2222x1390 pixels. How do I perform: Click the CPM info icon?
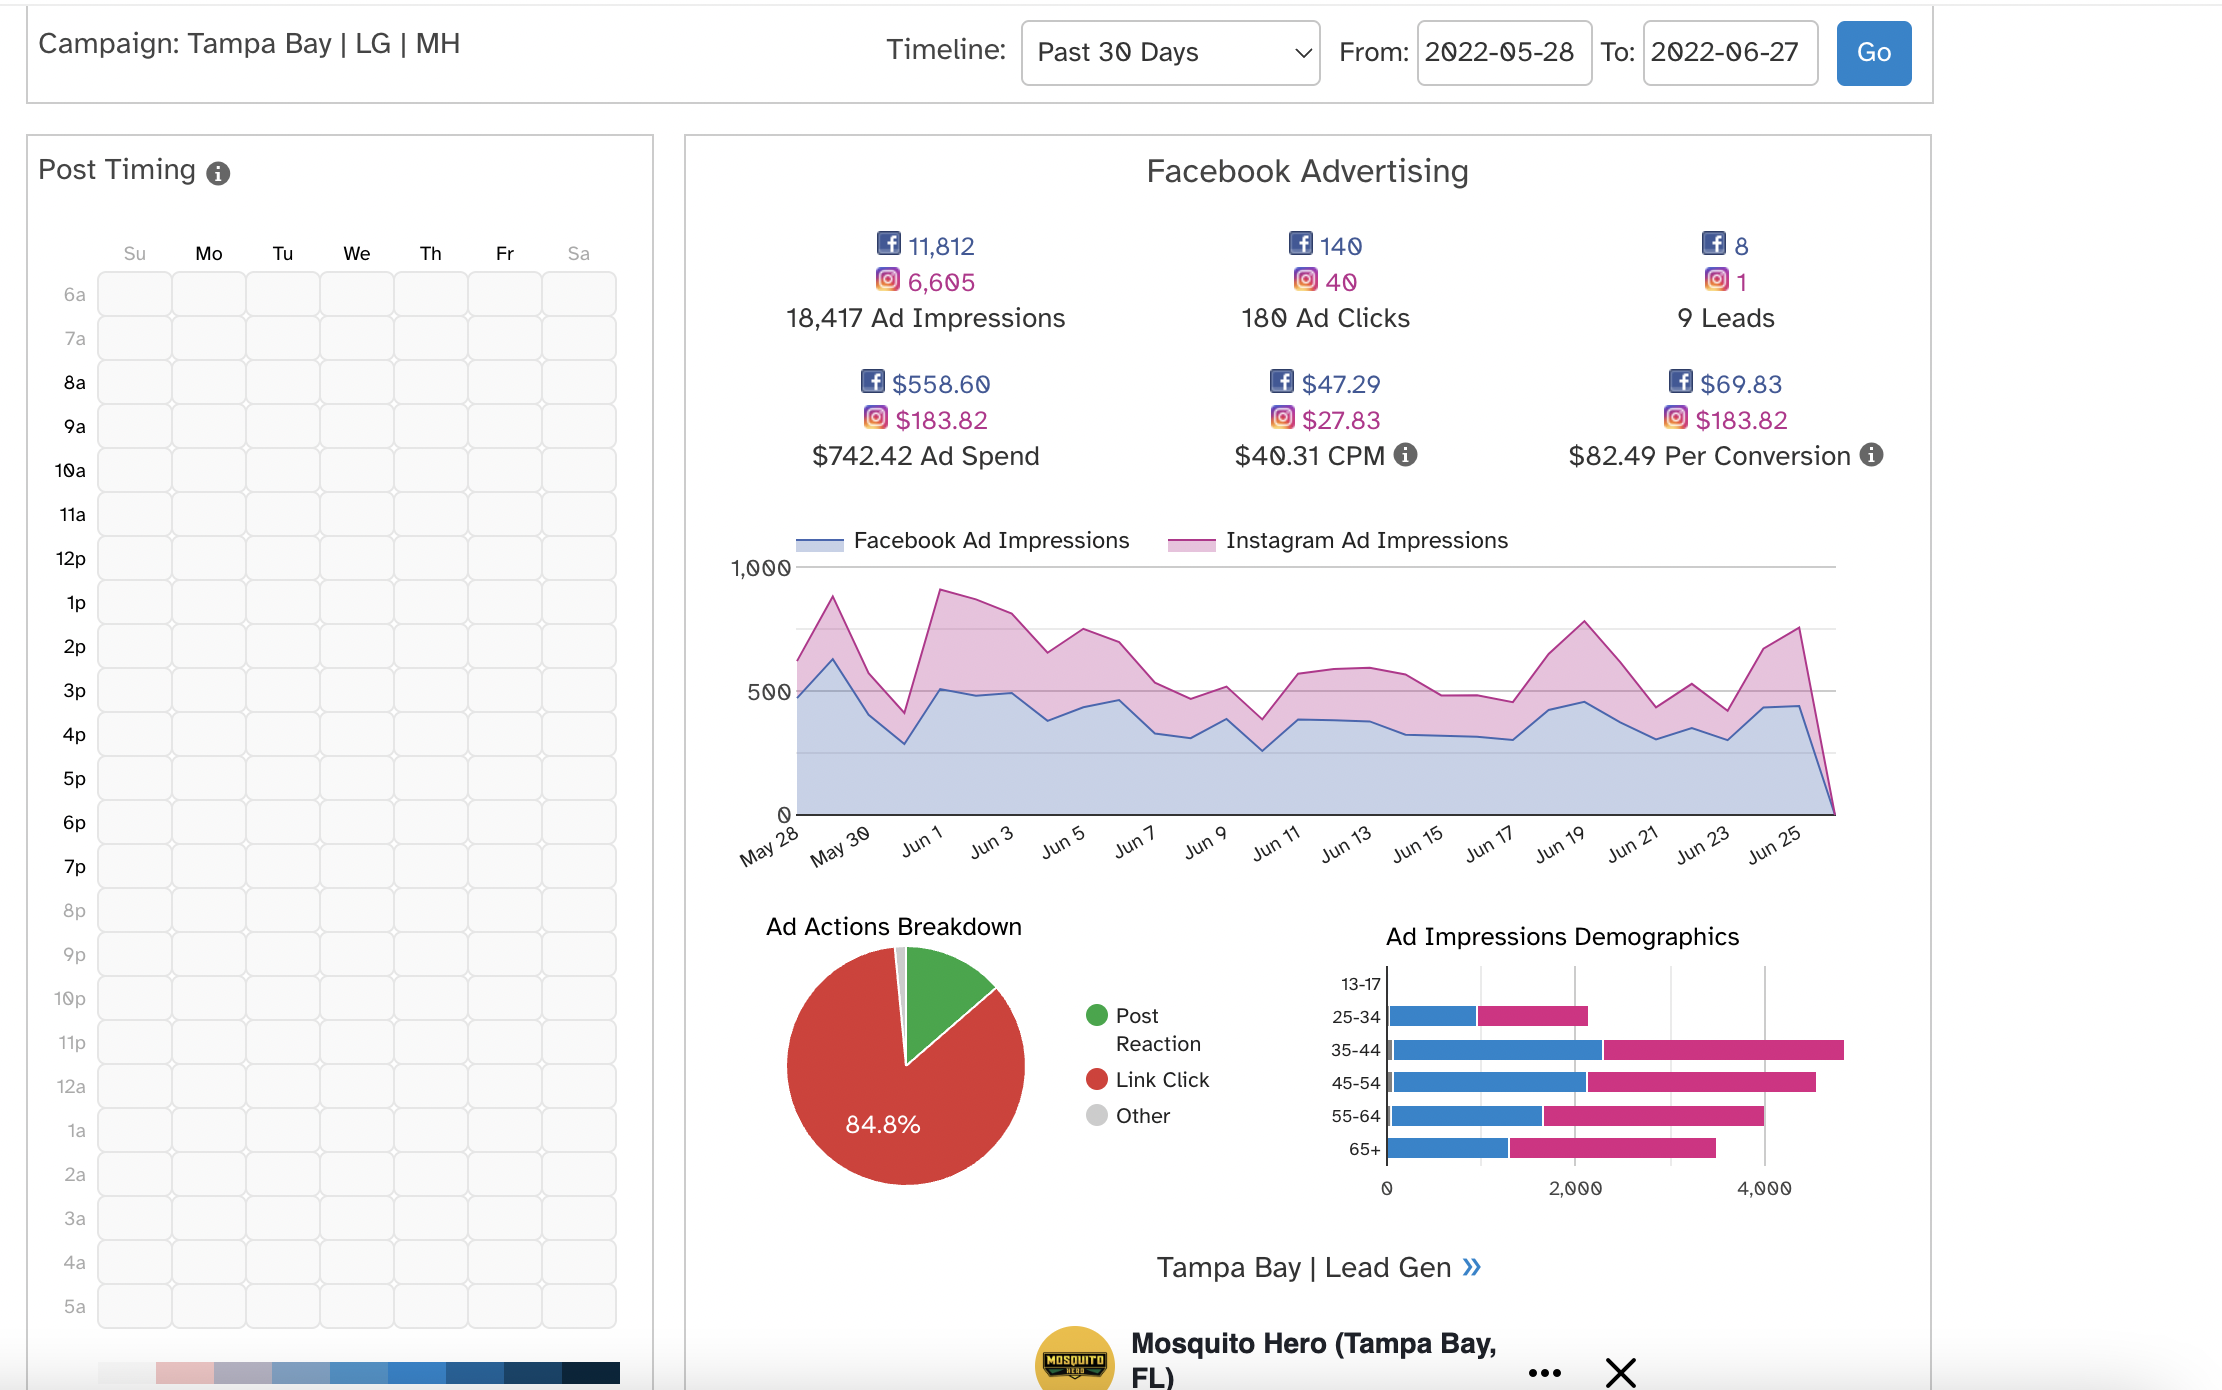pos(1406,455)
